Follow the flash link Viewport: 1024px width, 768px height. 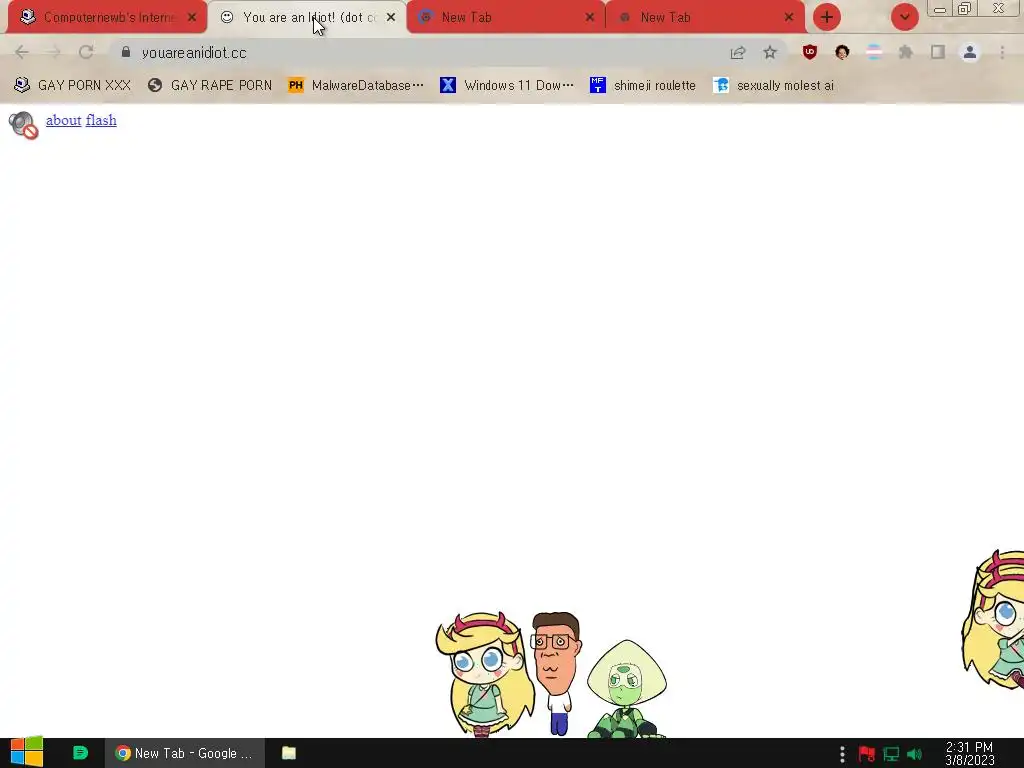tap(101, 120)
